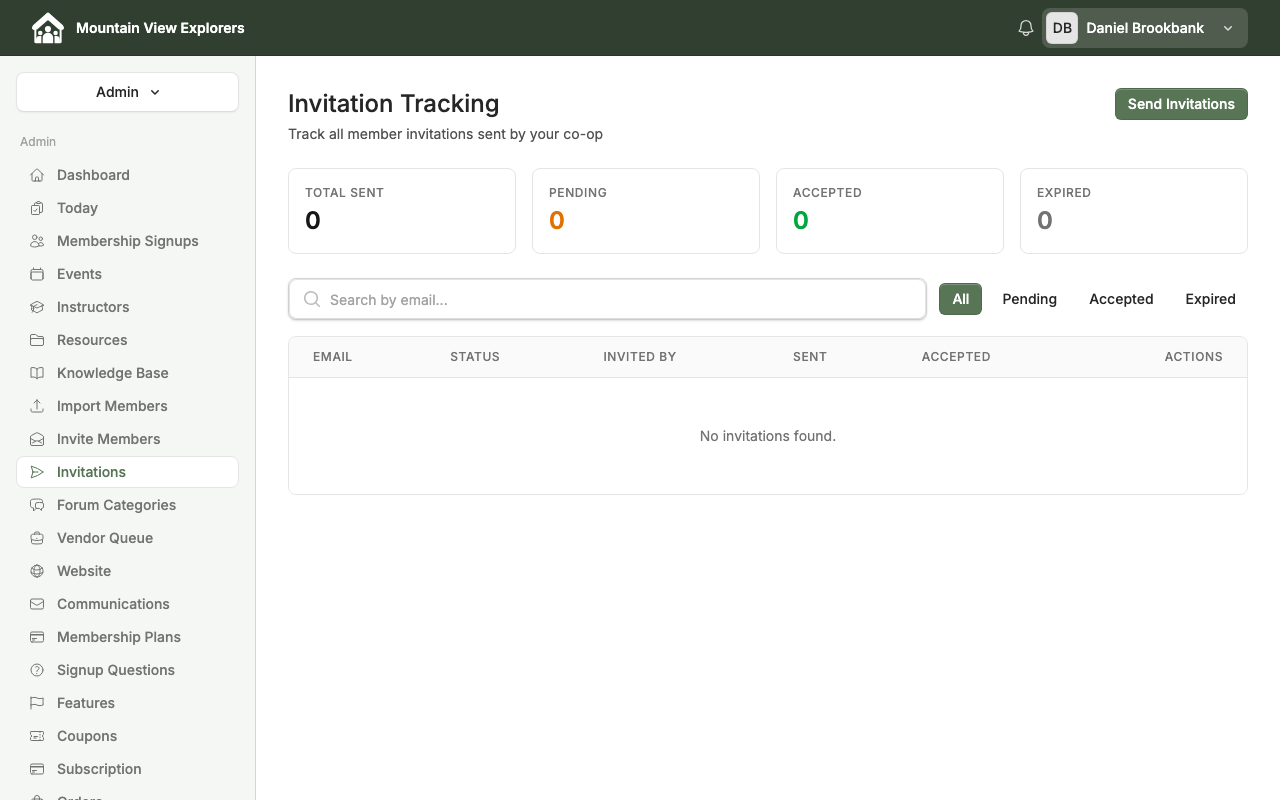The image size is (1280, 800).
Task: Click the INVITED BY column header
Action: pos(640,357)
